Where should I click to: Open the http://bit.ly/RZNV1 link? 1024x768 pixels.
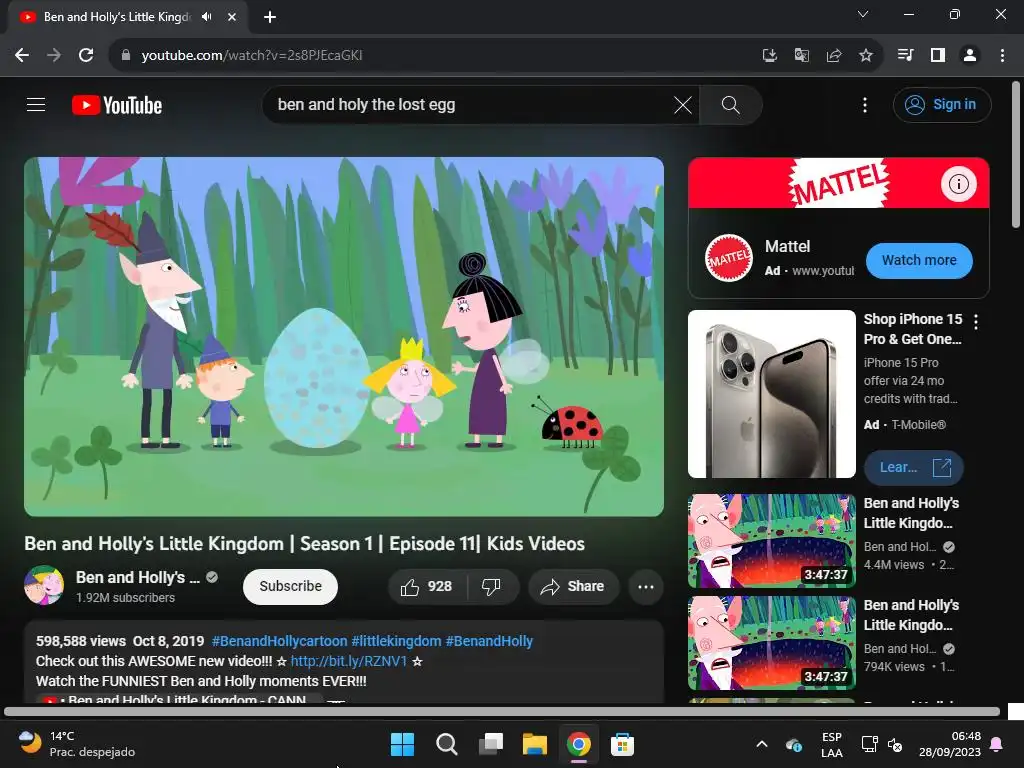[x=349, y=662]
